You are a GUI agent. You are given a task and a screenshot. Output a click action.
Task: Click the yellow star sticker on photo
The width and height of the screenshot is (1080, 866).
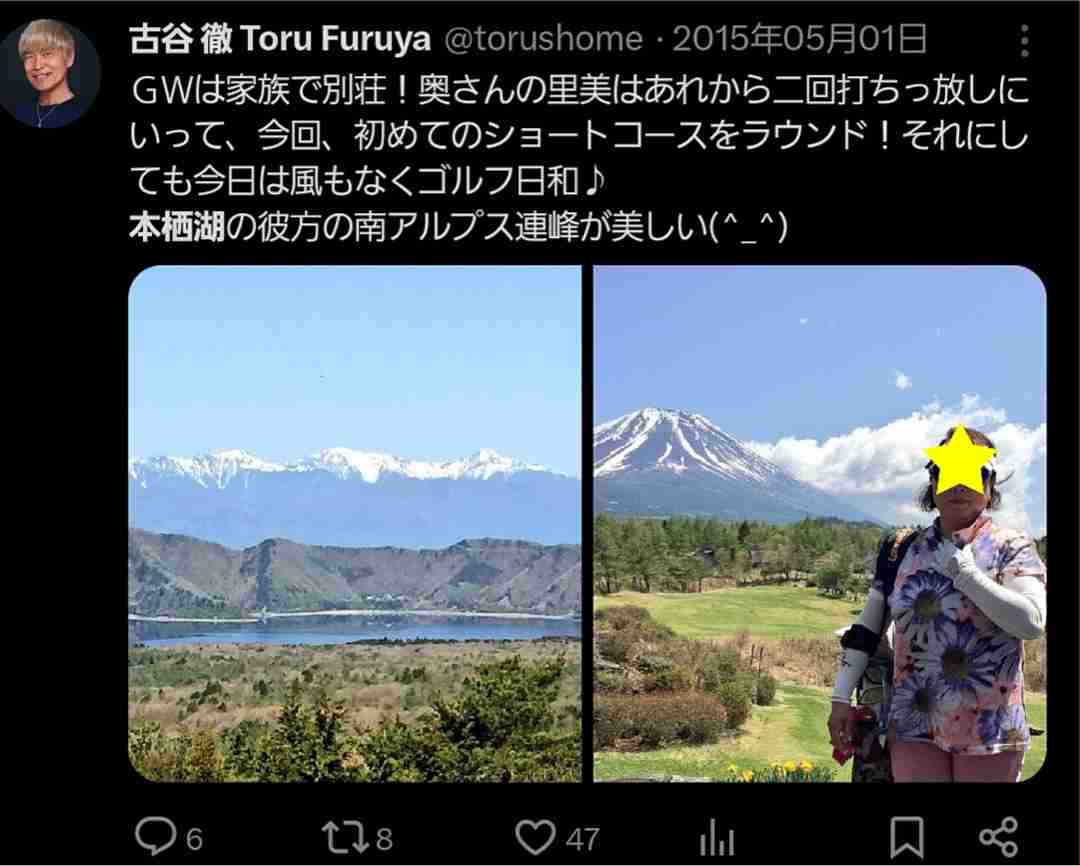pyautogui.click(x=959, y=460)
